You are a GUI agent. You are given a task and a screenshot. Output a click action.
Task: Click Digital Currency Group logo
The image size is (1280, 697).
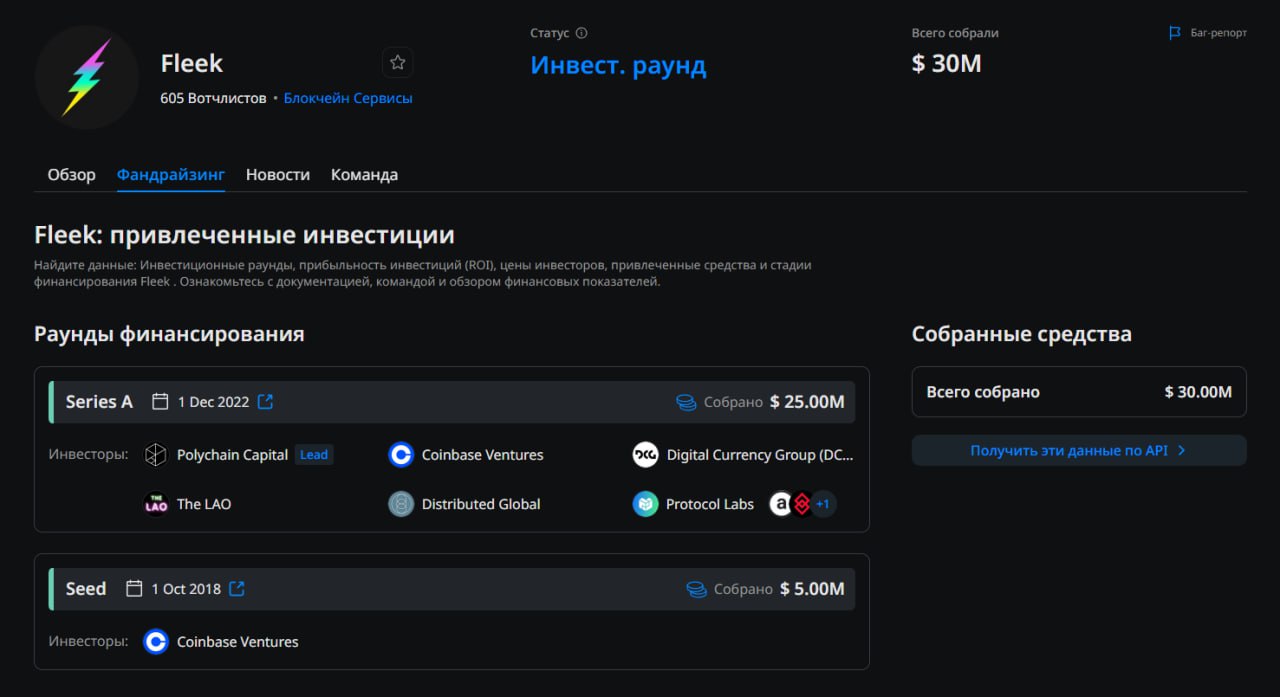pos(645,455)
